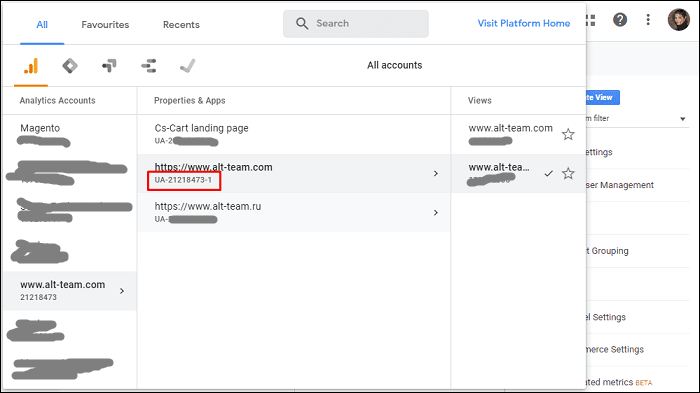The width and height of the screenshot is (700, 393).
Task: Select the Google Analytics product icon
Action: 31,66
